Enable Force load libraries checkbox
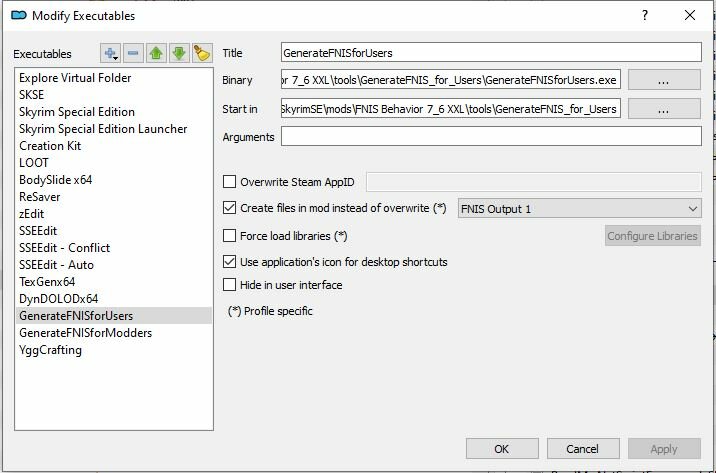The height and width of the screenshot is (473, 716). (229, 236)
